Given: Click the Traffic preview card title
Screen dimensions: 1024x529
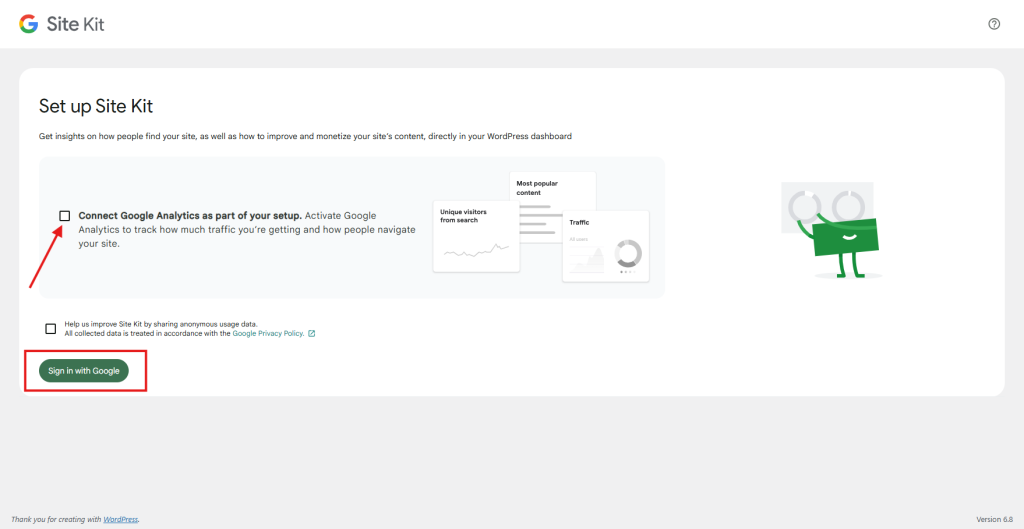Looking at the screenshot, I should [x=580, y=222].
